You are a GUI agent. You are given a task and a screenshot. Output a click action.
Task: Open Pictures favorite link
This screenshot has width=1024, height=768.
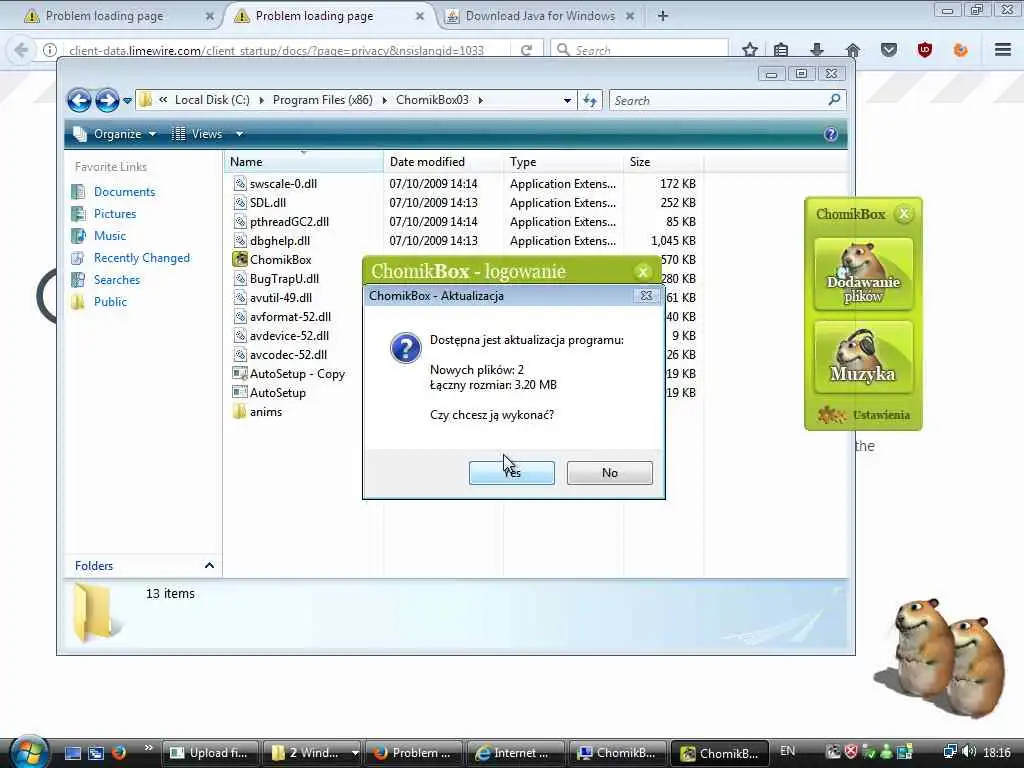pos(115,214)
